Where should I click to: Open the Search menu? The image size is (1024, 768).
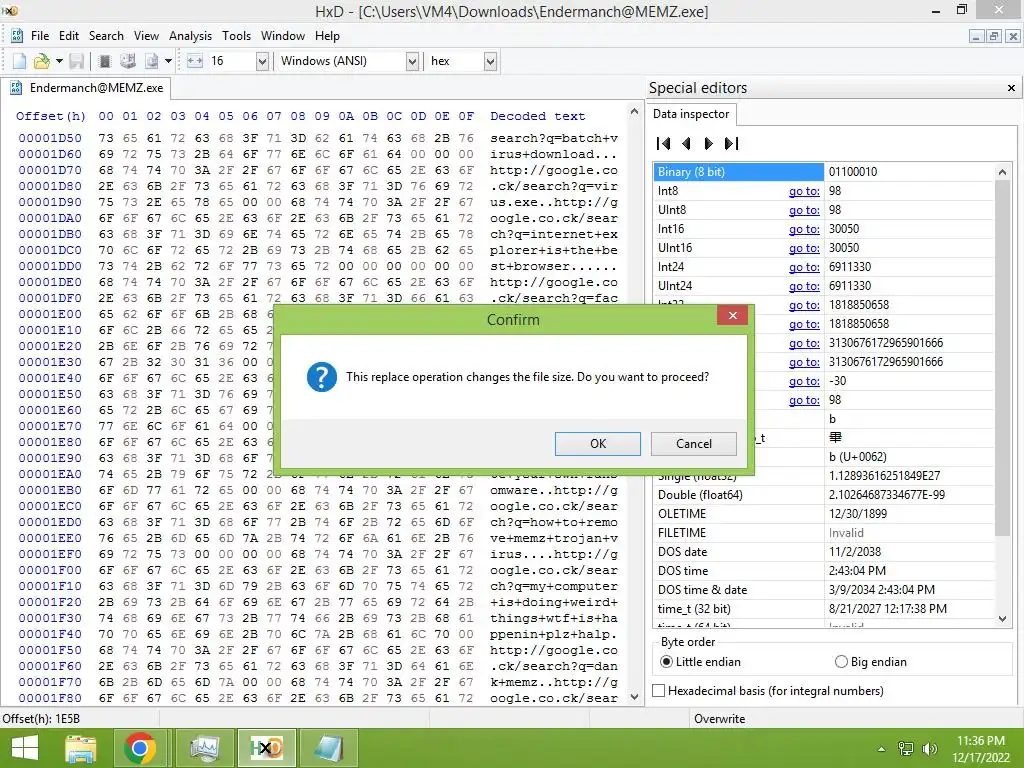[x=106, y=36]
